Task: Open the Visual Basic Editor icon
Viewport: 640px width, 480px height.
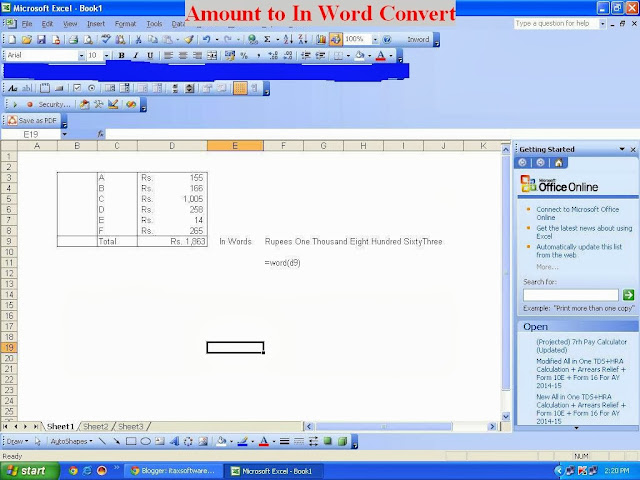Action: pyautogui.click(x=84, y=104)
